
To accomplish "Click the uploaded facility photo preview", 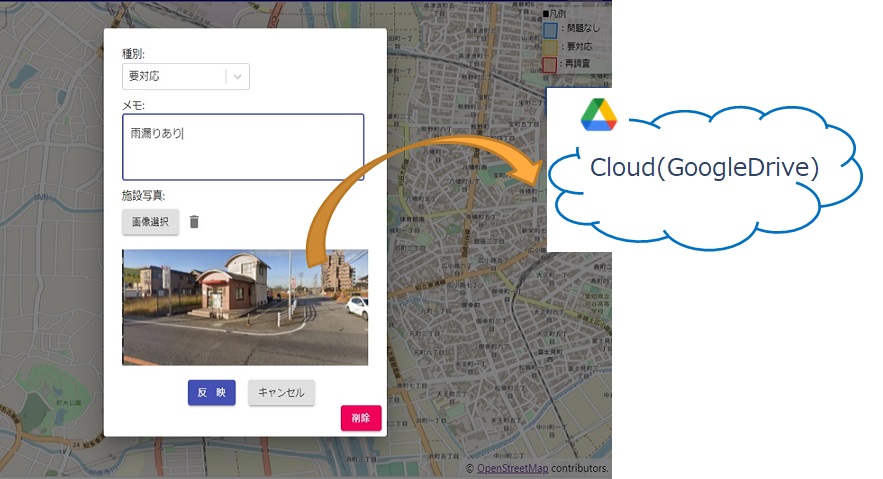I will coord(245,307).
